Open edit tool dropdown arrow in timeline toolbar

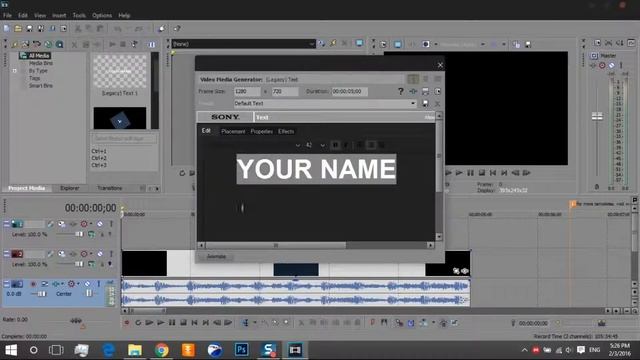tap(255, 323)
